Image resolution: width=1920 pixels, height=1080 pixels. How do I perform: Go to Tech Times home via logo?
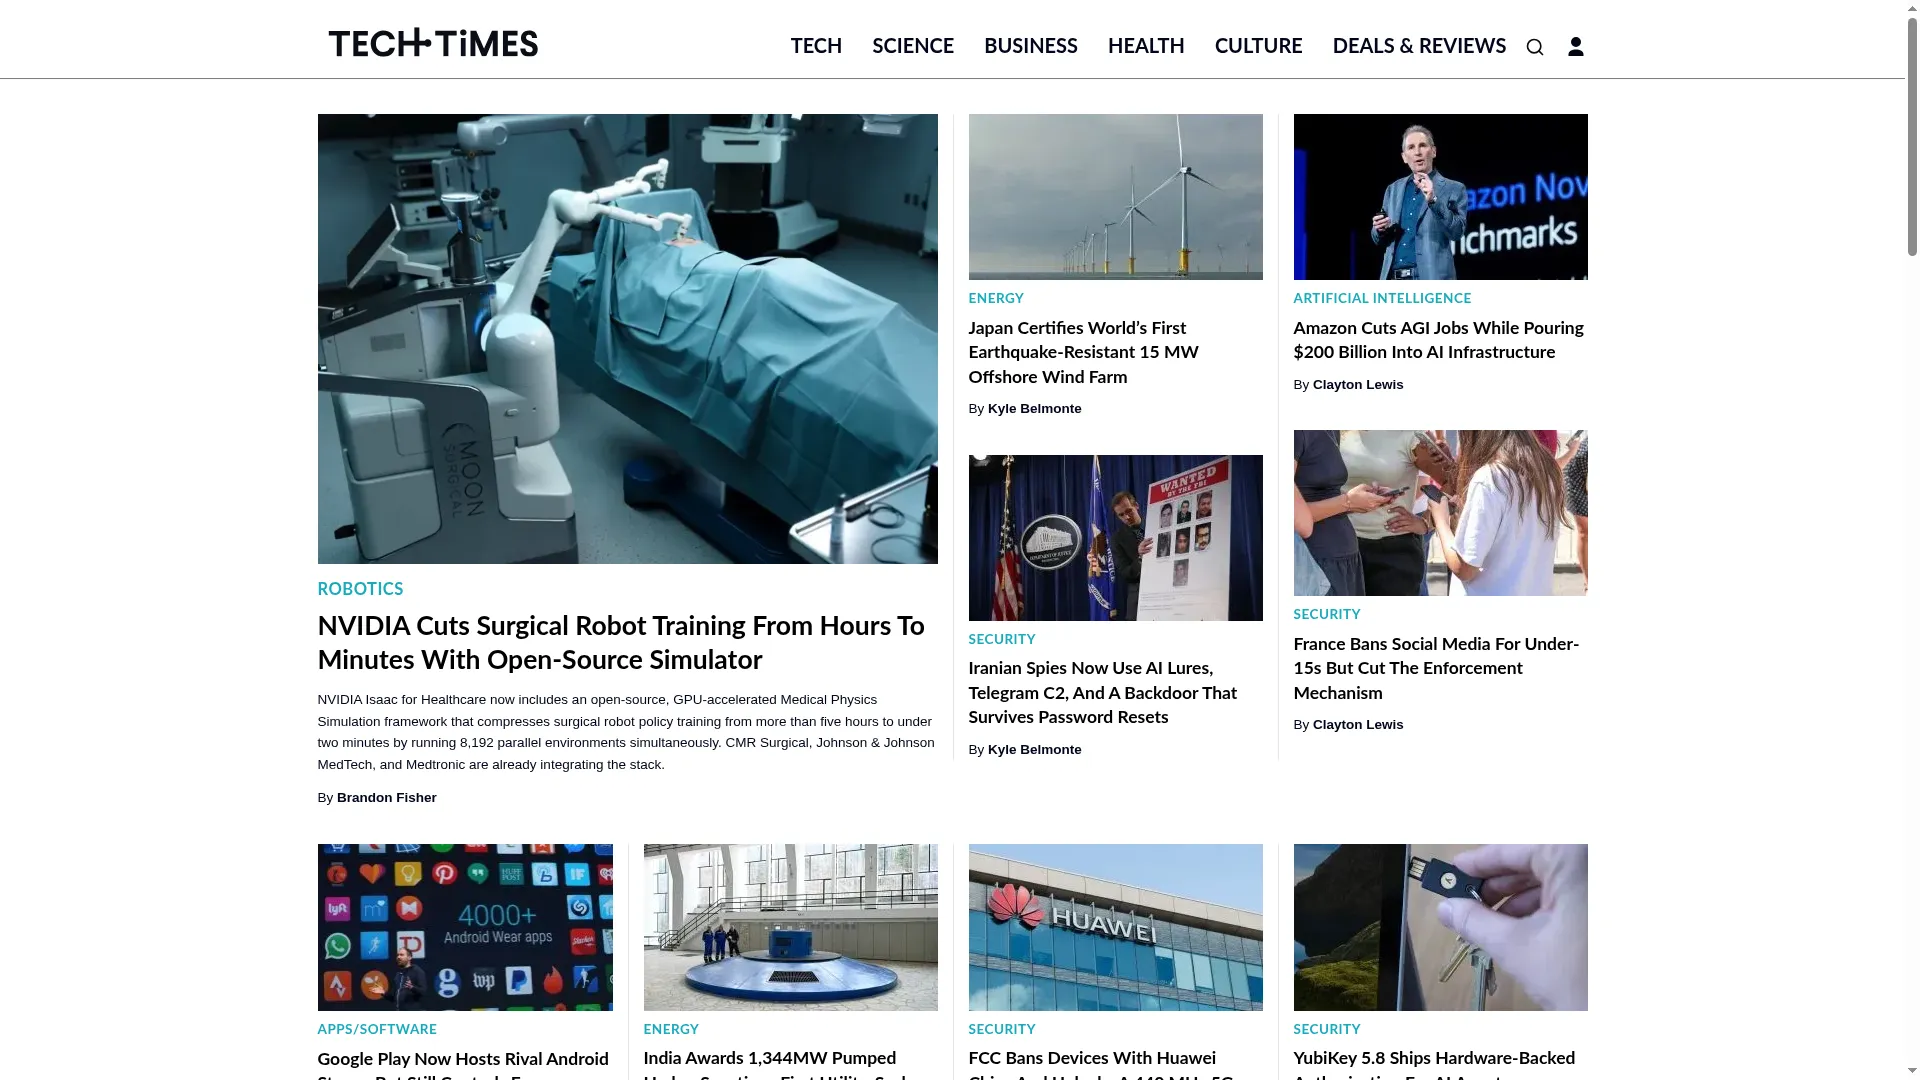[x=433, y=43]
